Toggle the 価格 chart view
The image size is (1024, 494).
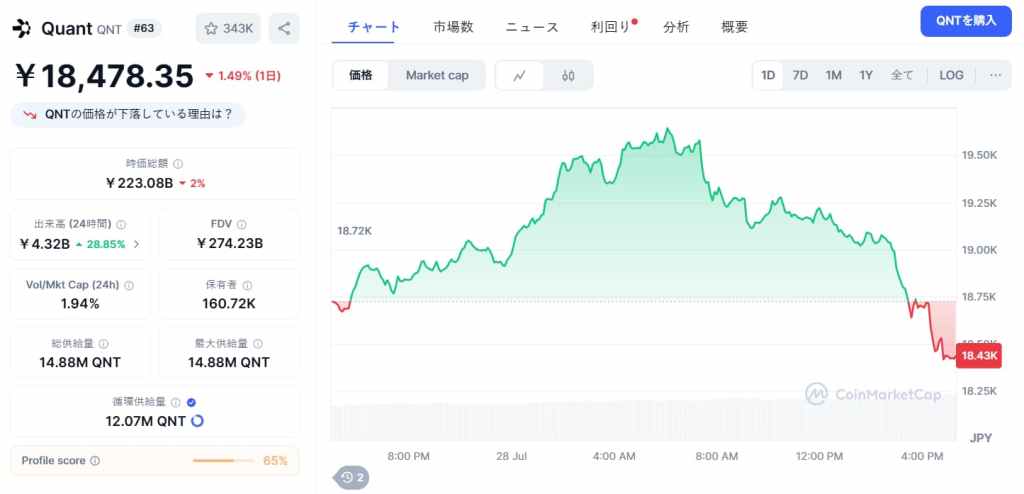361,75
